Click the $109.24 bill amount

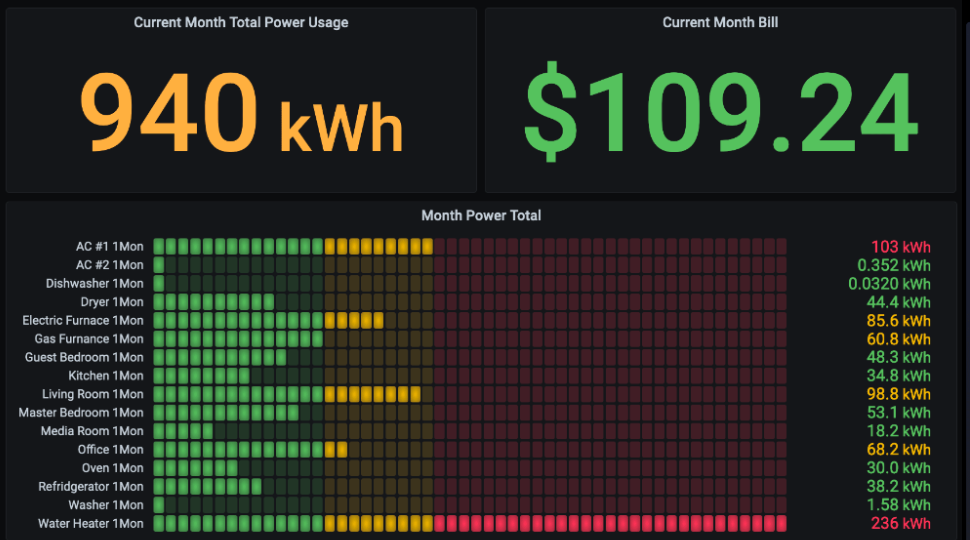720,112
